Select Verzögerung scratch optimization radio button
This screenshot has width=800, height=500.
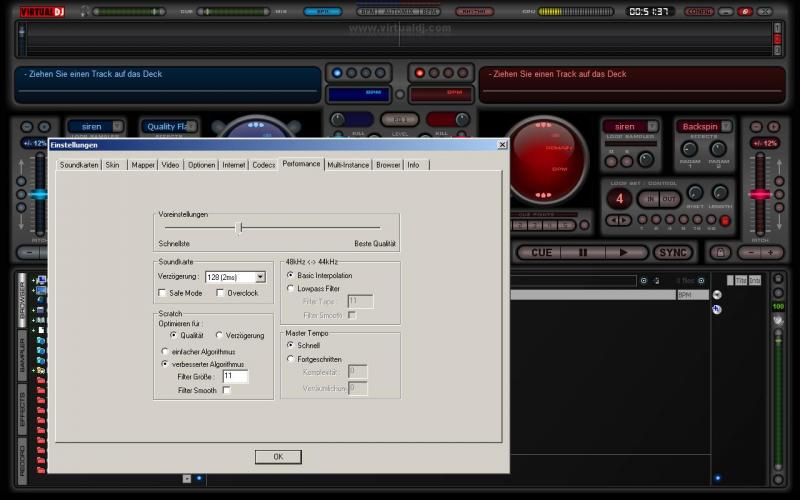[x=219, y=335]
